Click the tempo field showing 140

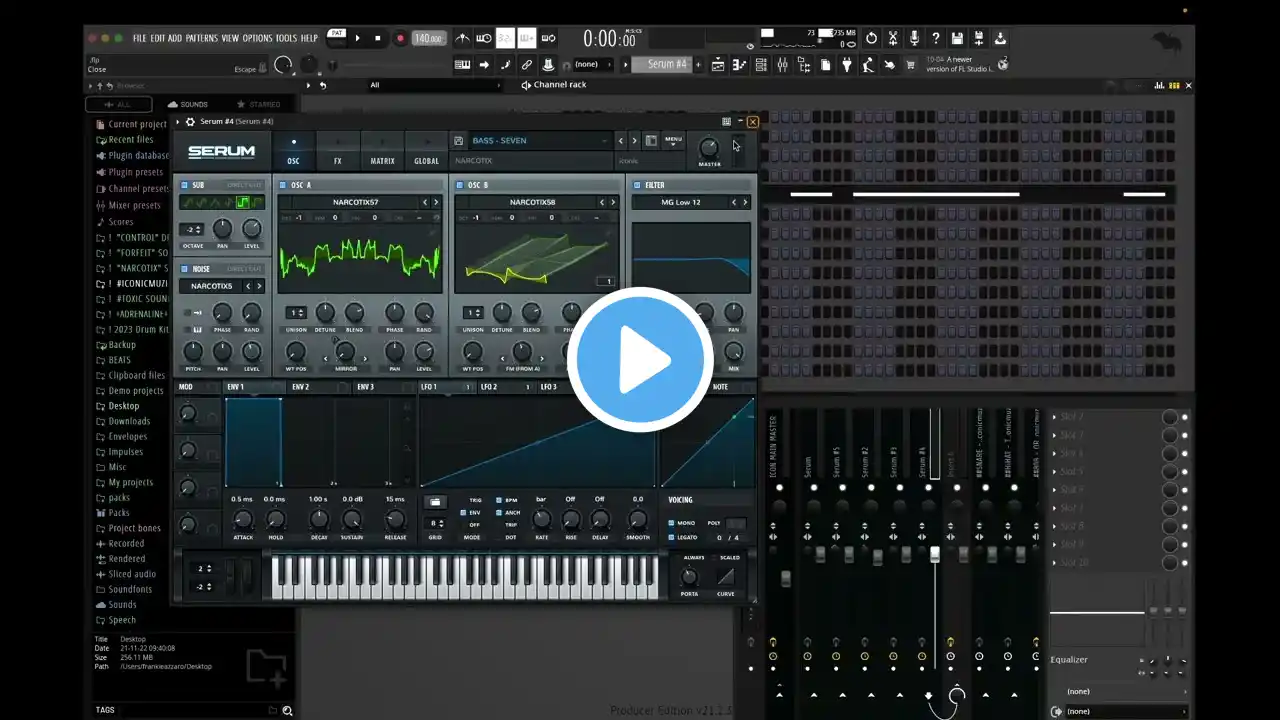(428, 38)
